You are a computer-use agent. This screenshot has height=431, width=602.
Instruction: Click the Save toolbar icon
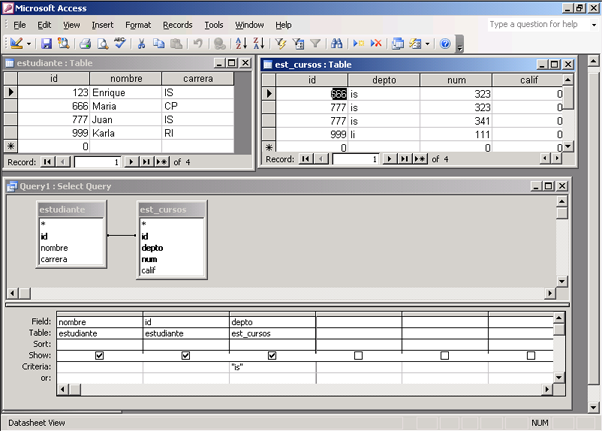[46, 44]
